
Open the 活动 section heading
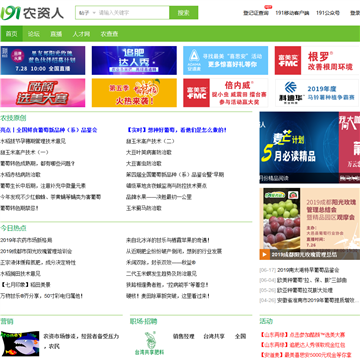(266, 321)
